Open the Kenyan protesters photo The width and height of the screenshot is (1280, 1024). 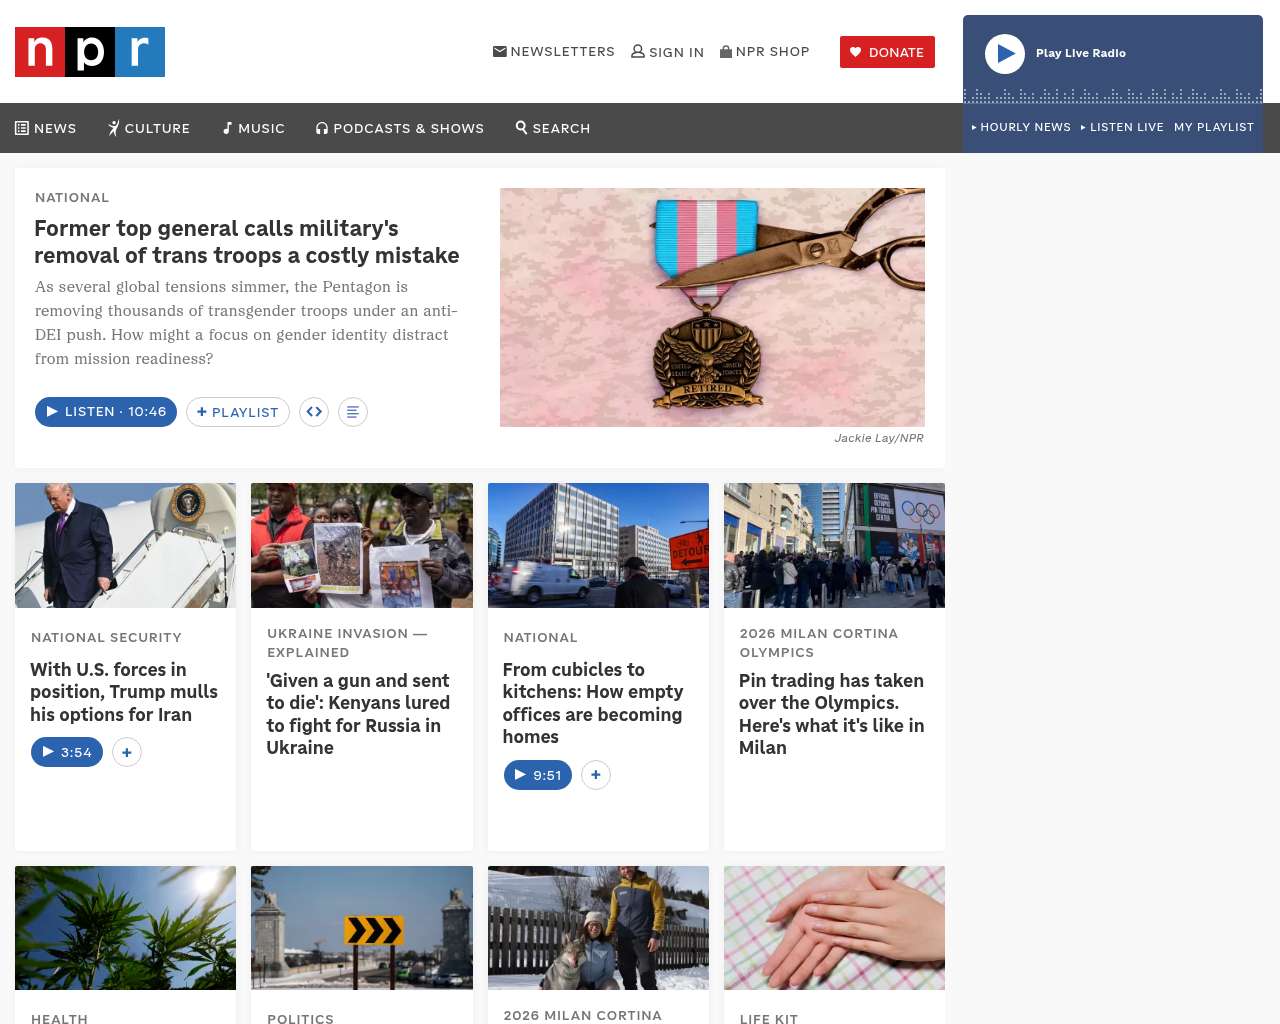pos(362,545)
